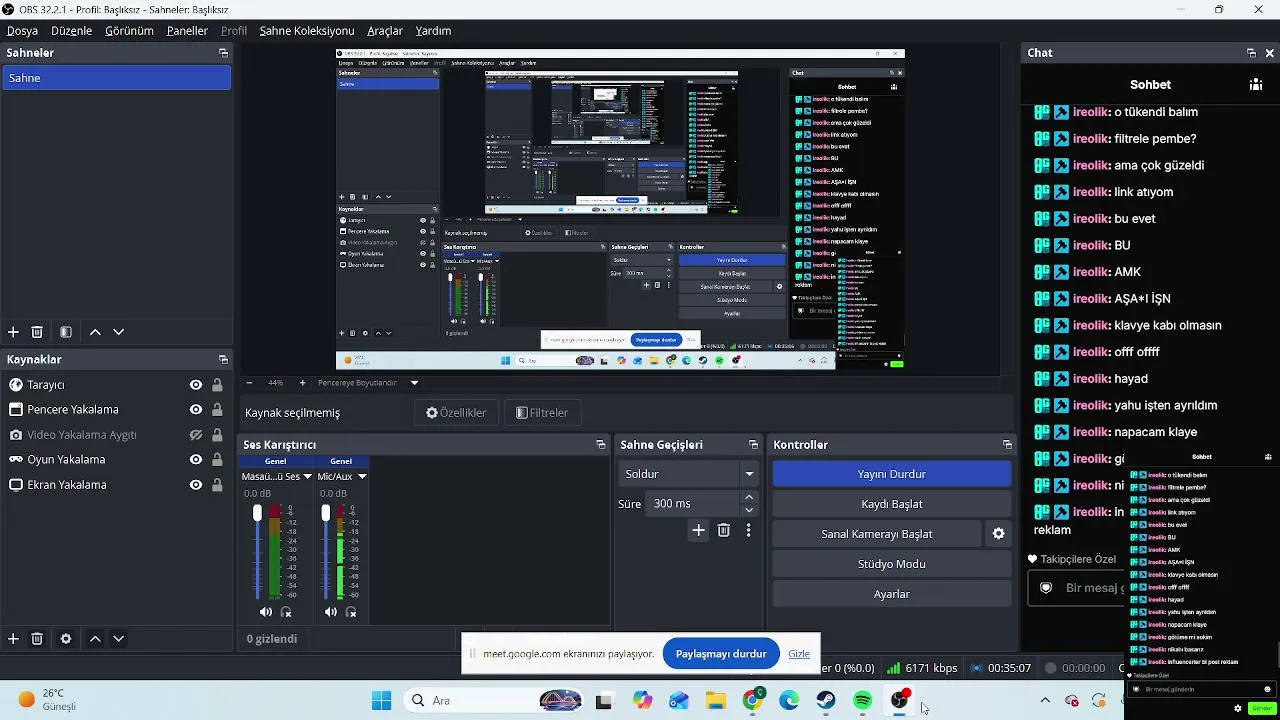Screen dimensions: 1280x720
Task: Add a new source in Kaynaklar panel
Action: (13, 639)
